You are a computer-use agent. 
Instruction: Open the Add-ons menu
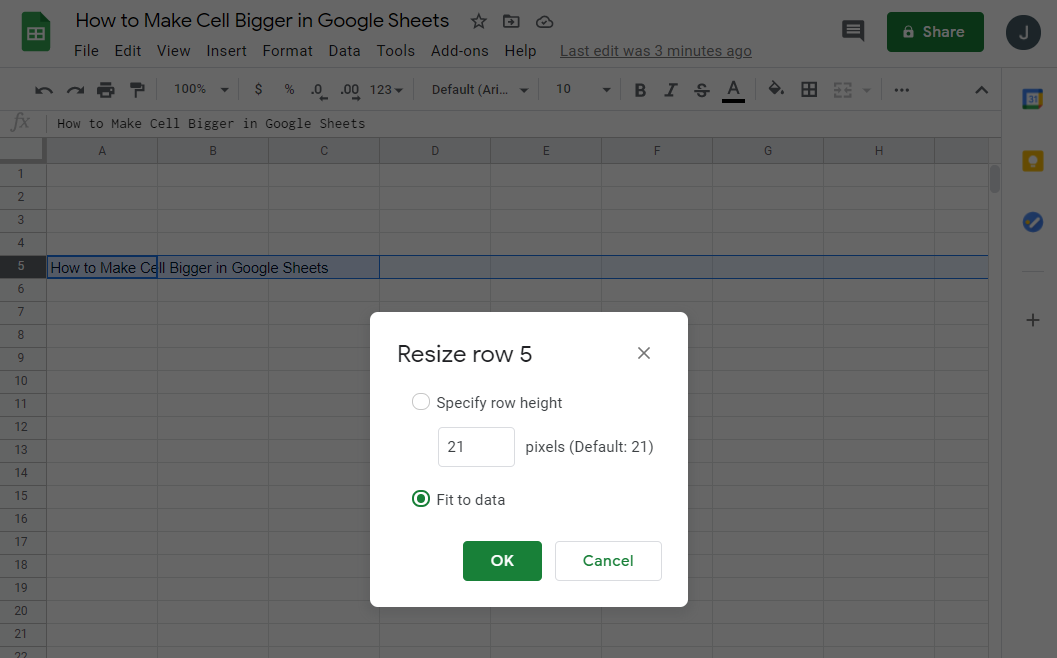[459, 51]
